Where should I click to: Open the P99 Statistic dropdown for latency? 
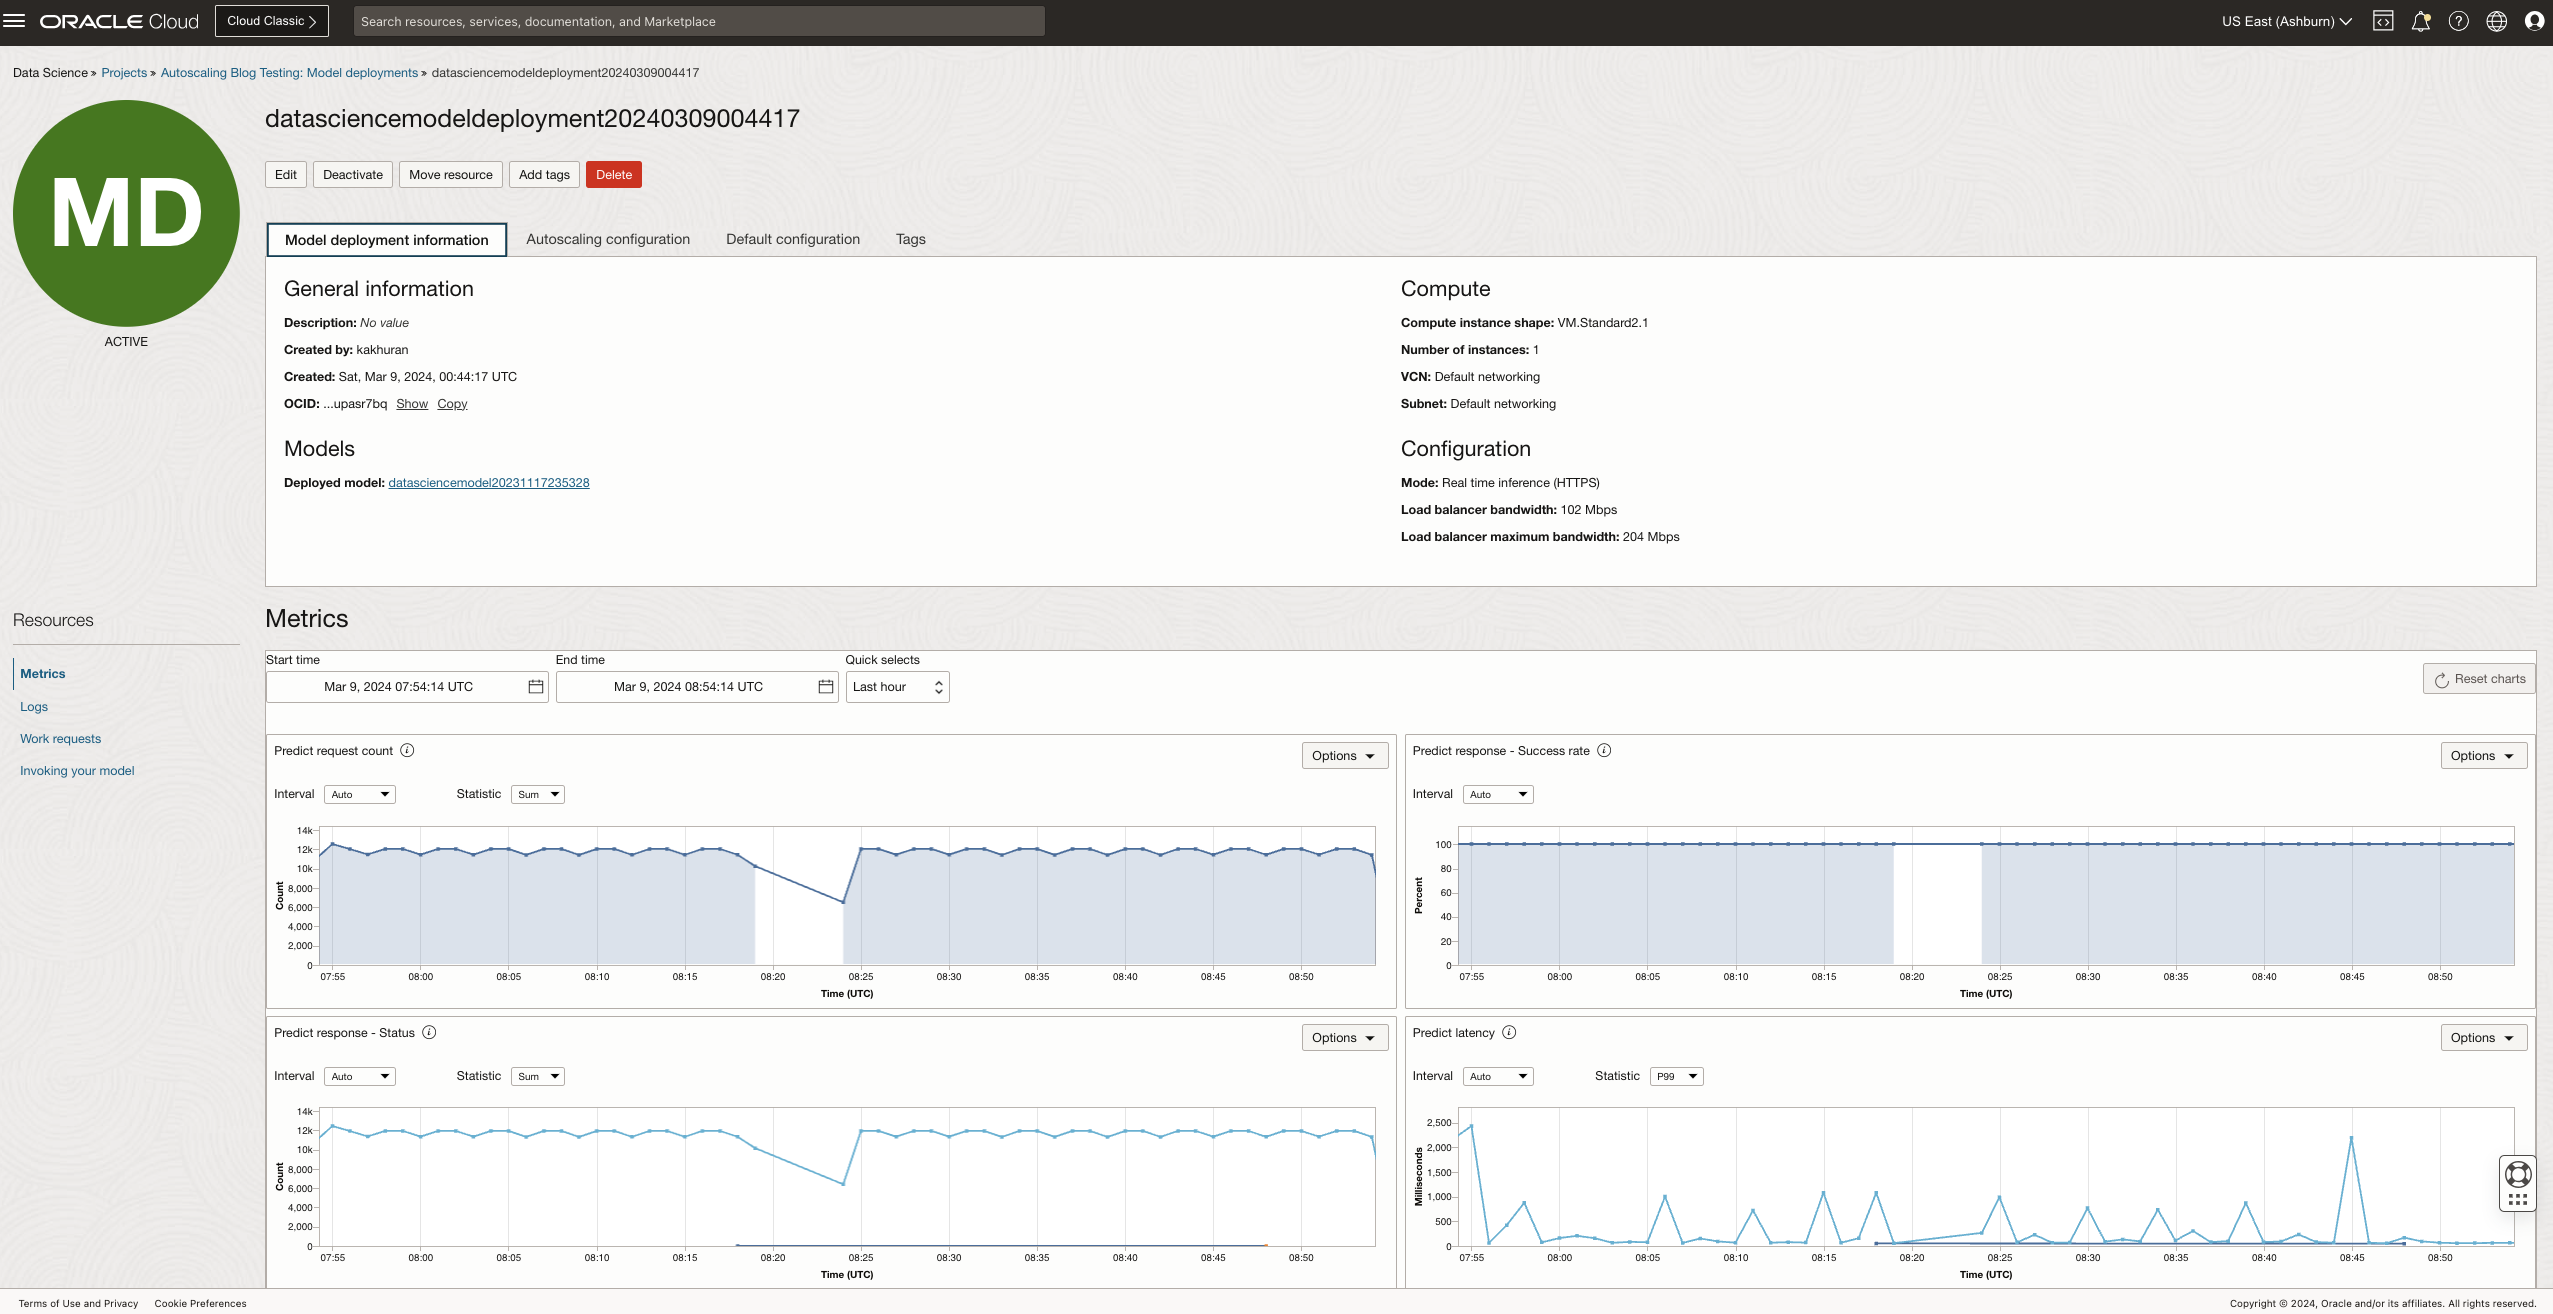coord(1676,1077)
